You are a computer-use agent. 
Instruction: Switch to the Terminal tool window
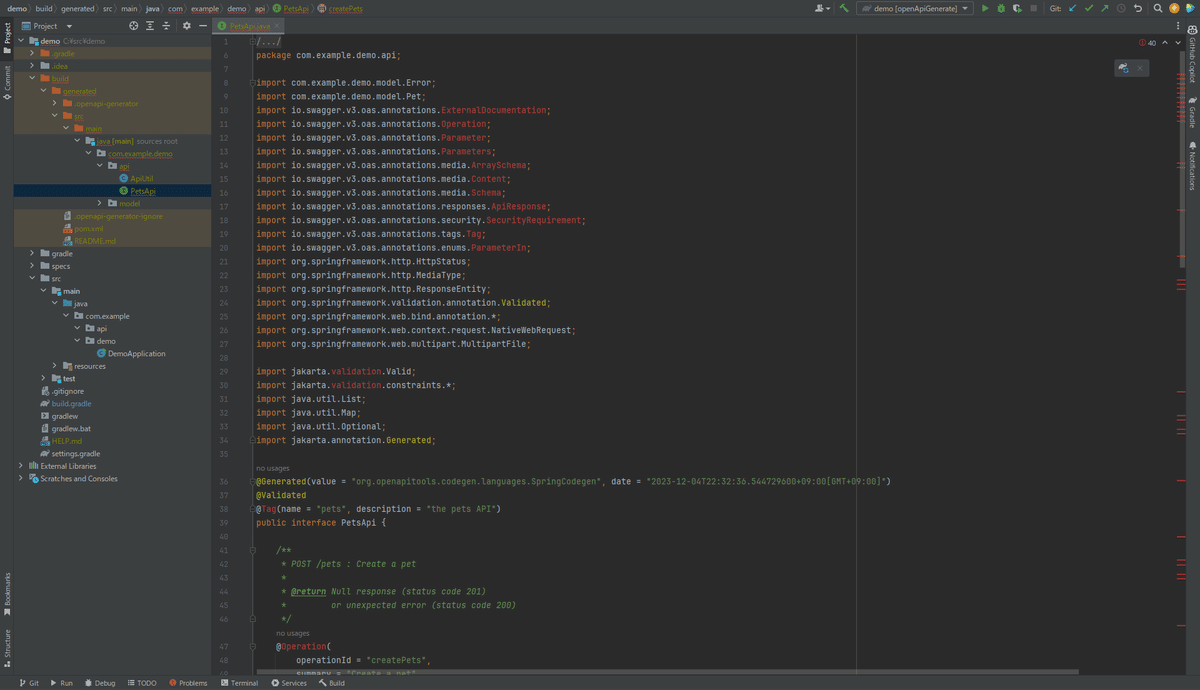click(x=239, y=683)
